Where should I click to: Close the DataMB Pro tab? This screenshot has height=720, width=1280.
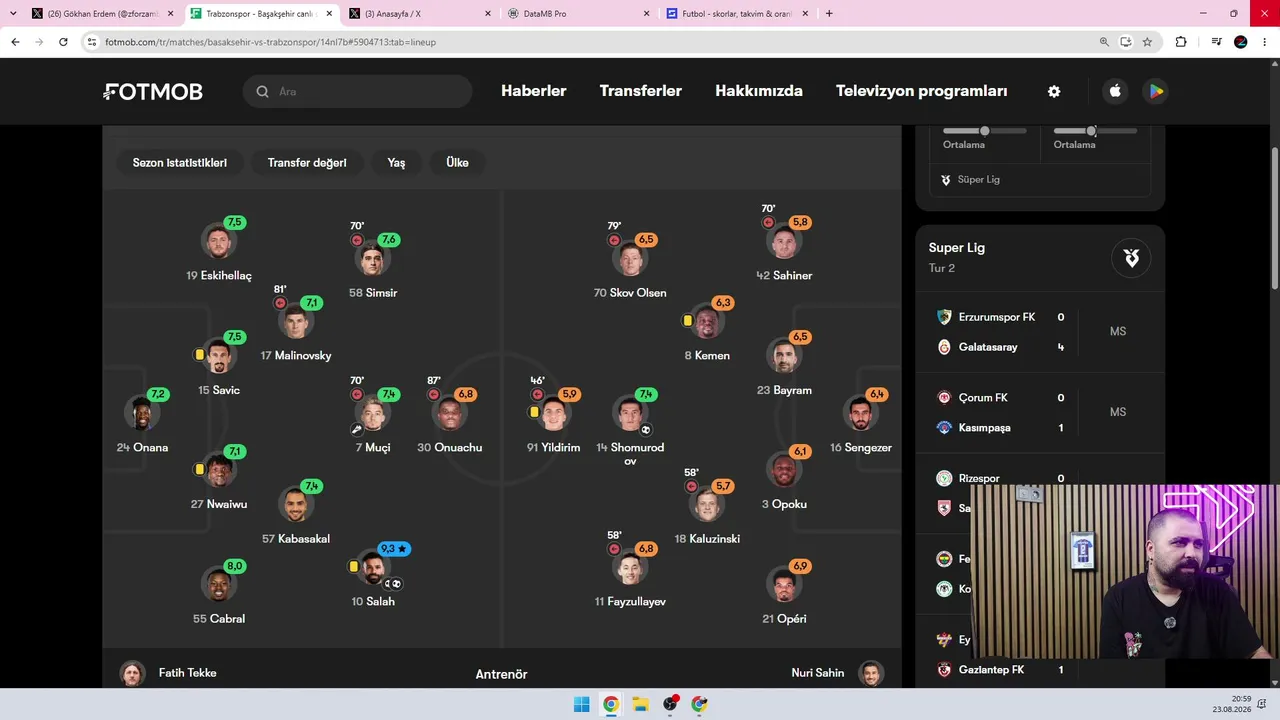pos(646,14)
